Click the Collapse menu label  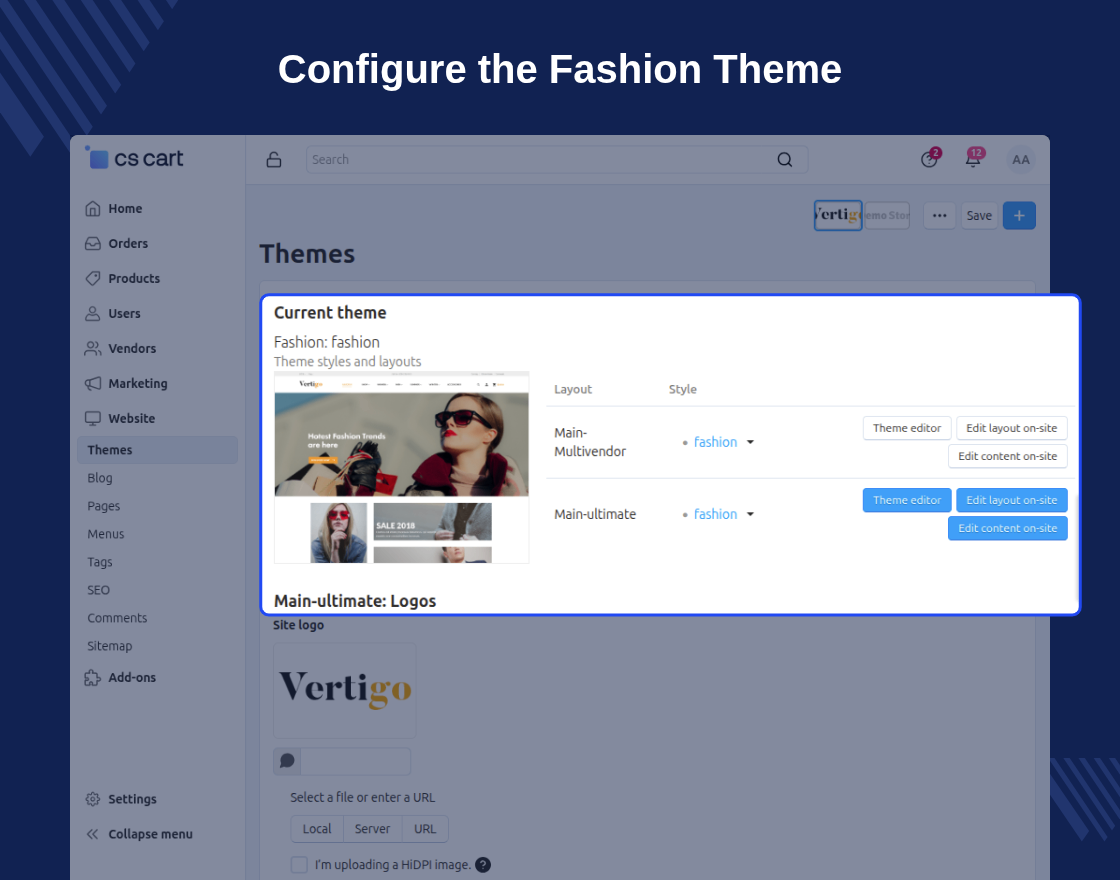151,834
